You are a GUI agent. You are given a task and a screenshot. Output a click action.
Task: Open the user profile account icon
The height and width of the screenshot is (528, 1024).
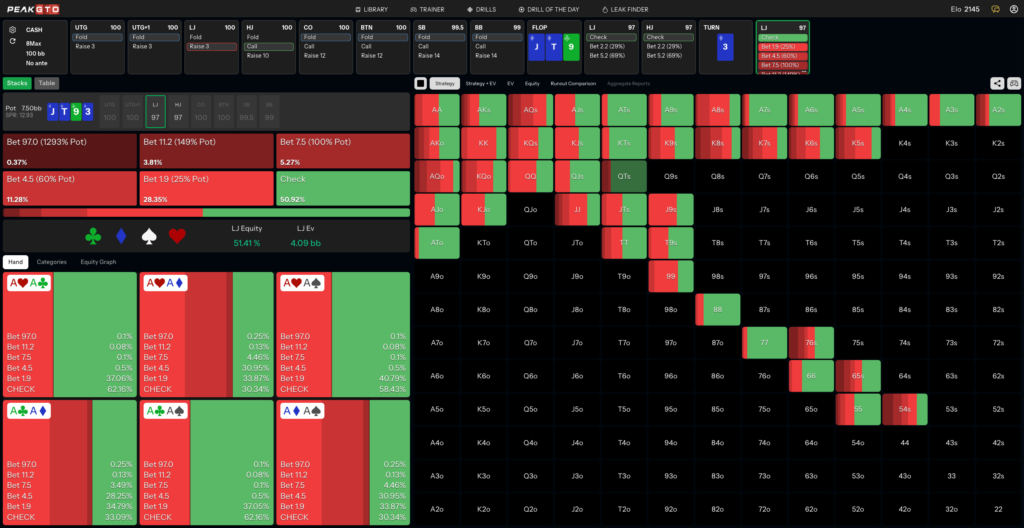click(x=1014, y=9)
